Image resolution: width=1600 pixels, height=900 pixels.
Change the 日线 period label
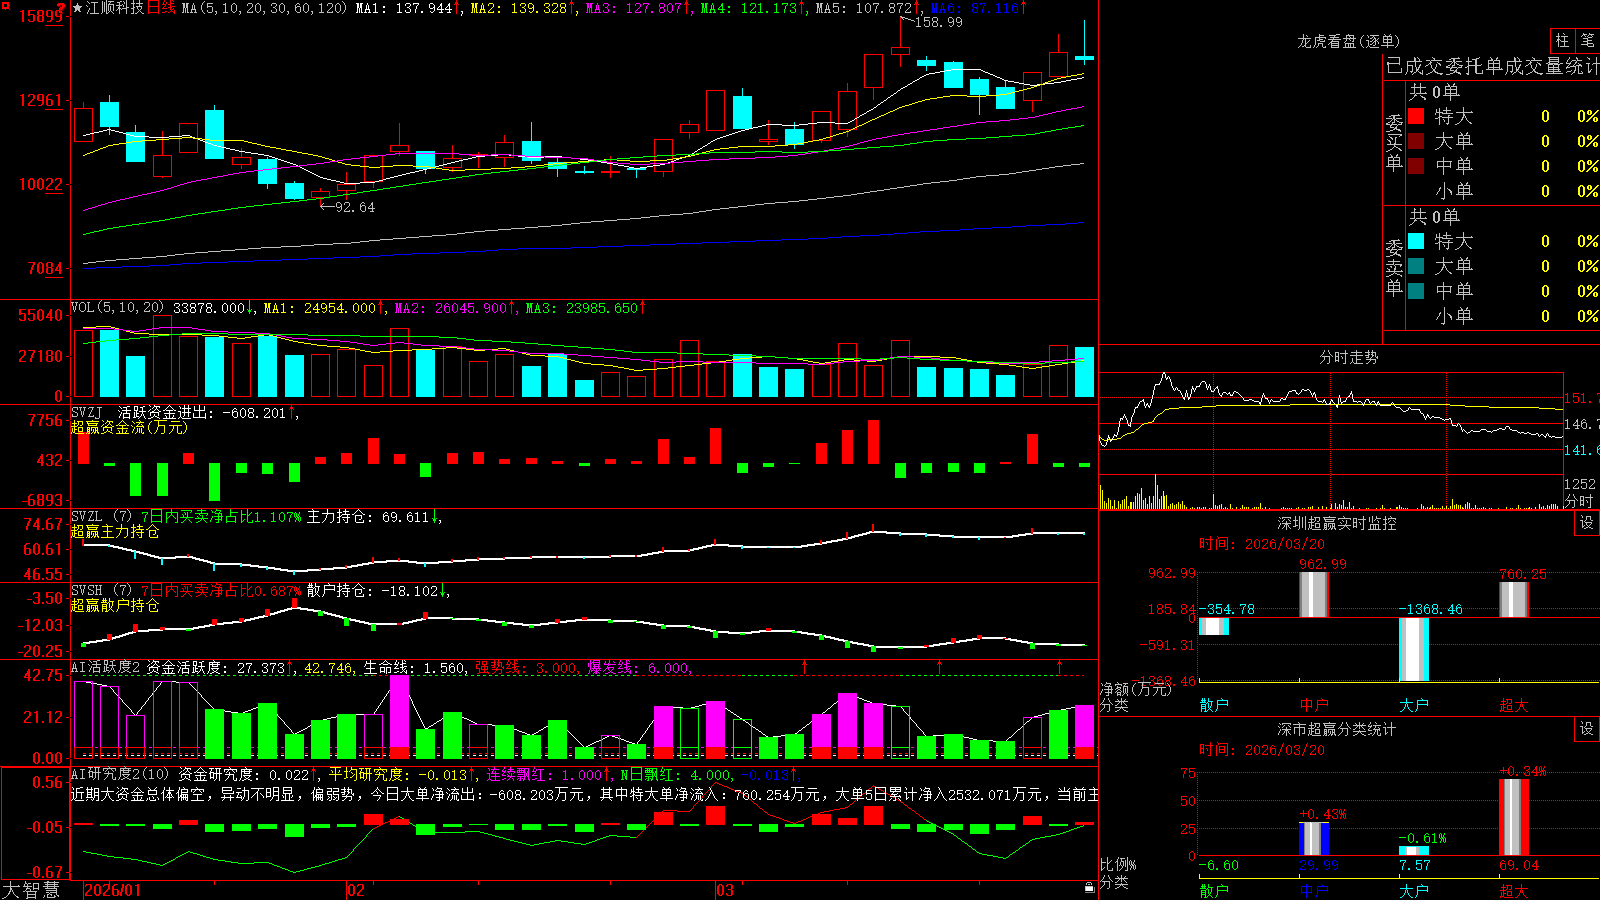tap(161, 8)
